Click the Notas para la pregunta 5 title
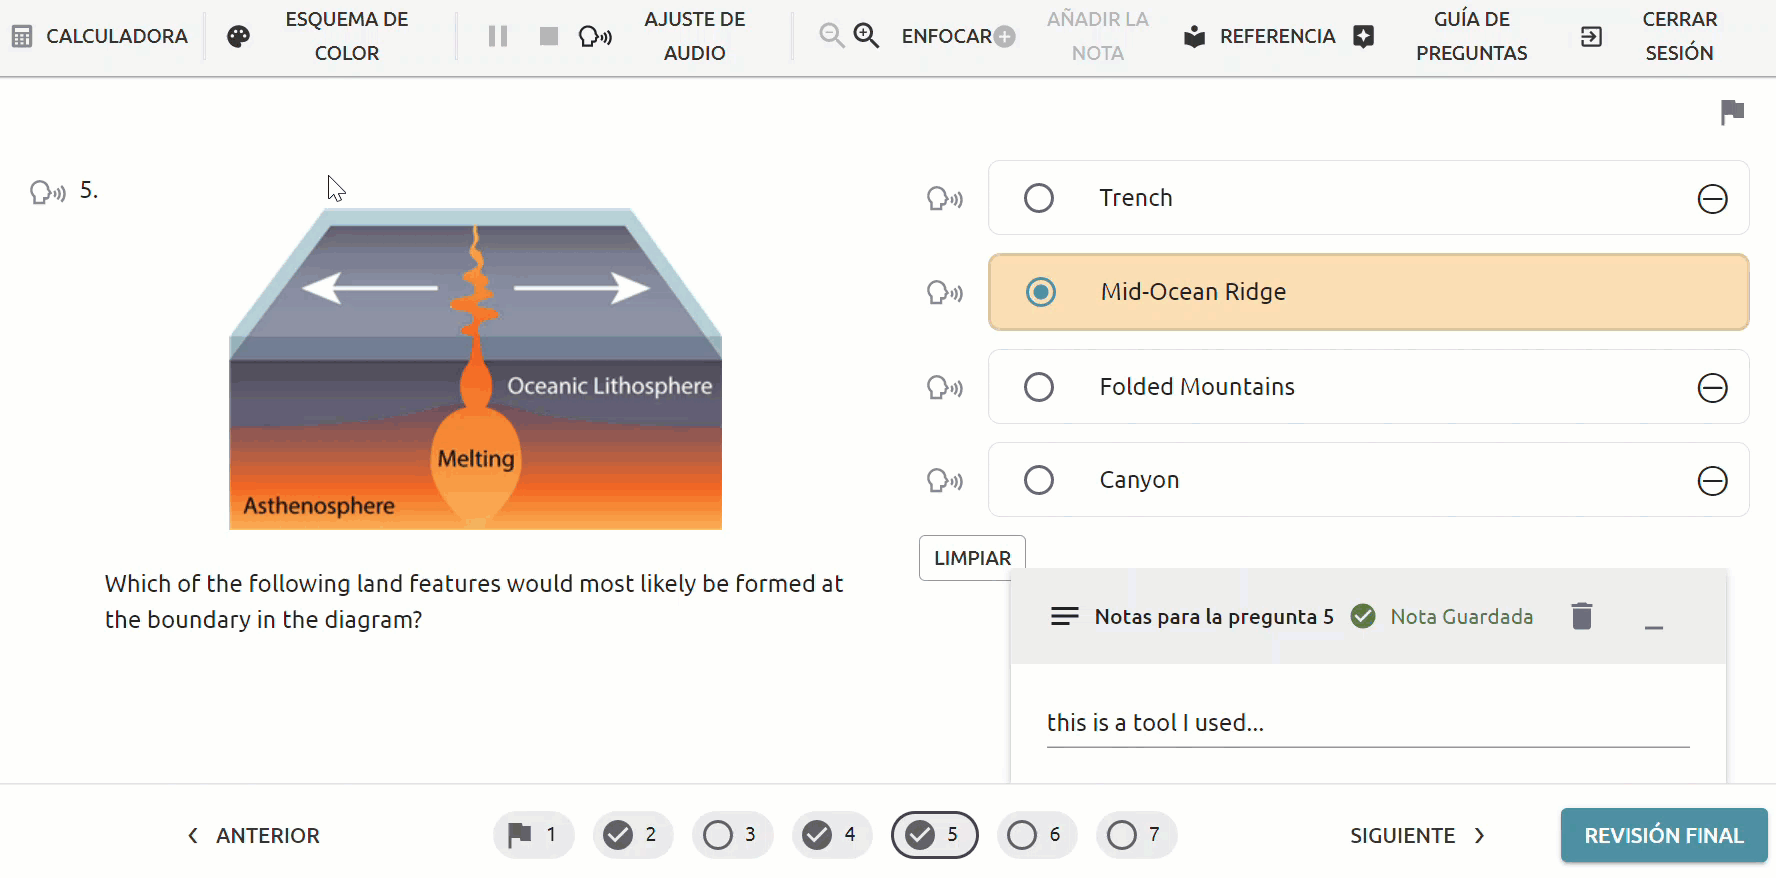This screenshot has height=878, width=1776. click(x=1214, y=617)
